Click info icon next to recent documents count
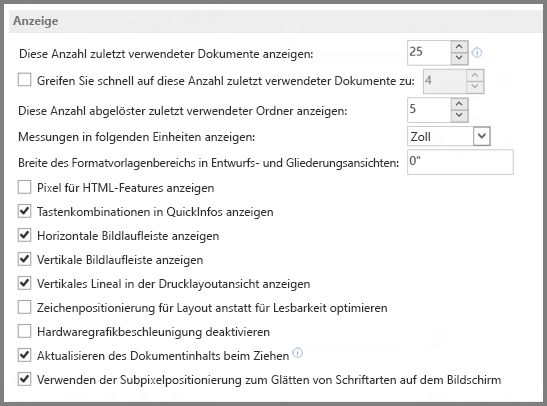 pyautogui.click(x=477, y=53)
